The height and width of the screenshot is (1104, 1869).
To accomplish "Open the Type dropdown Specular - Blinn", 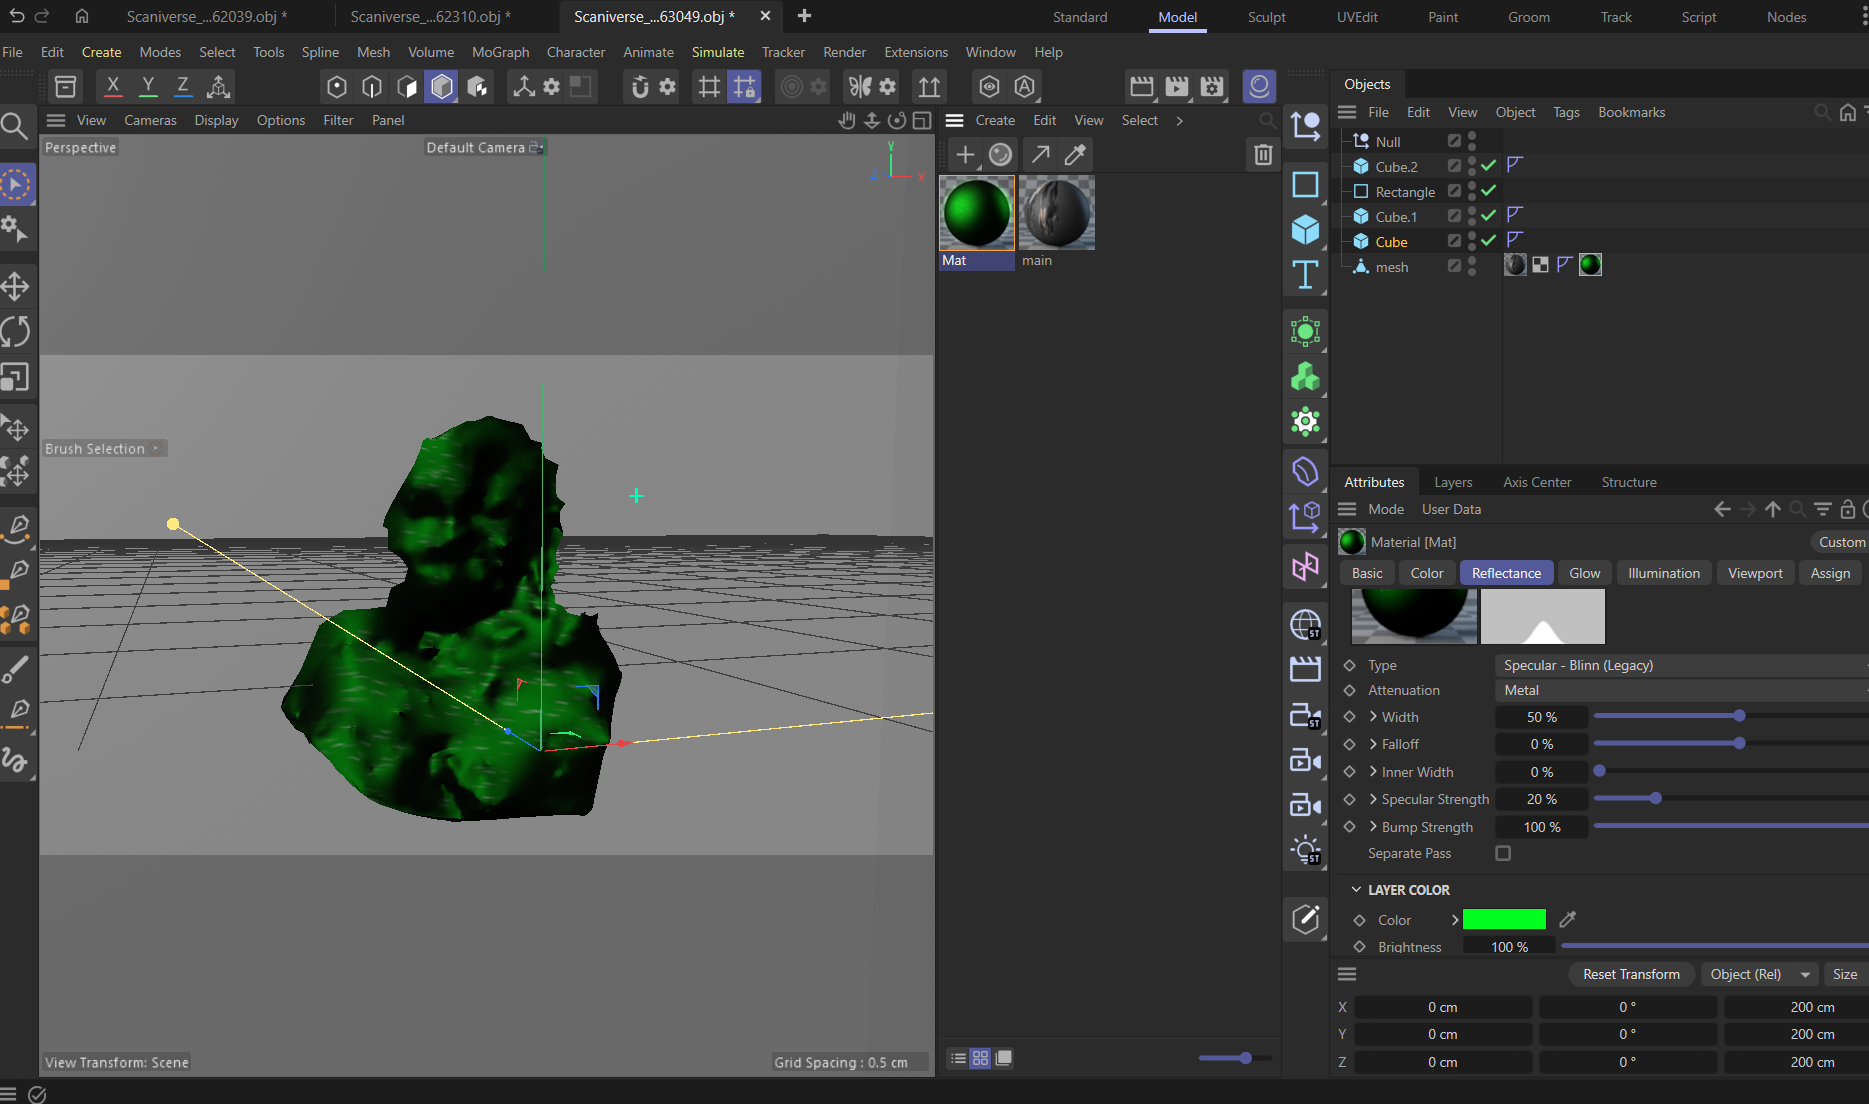I will pyautogui.click(x=1680, y=665).
